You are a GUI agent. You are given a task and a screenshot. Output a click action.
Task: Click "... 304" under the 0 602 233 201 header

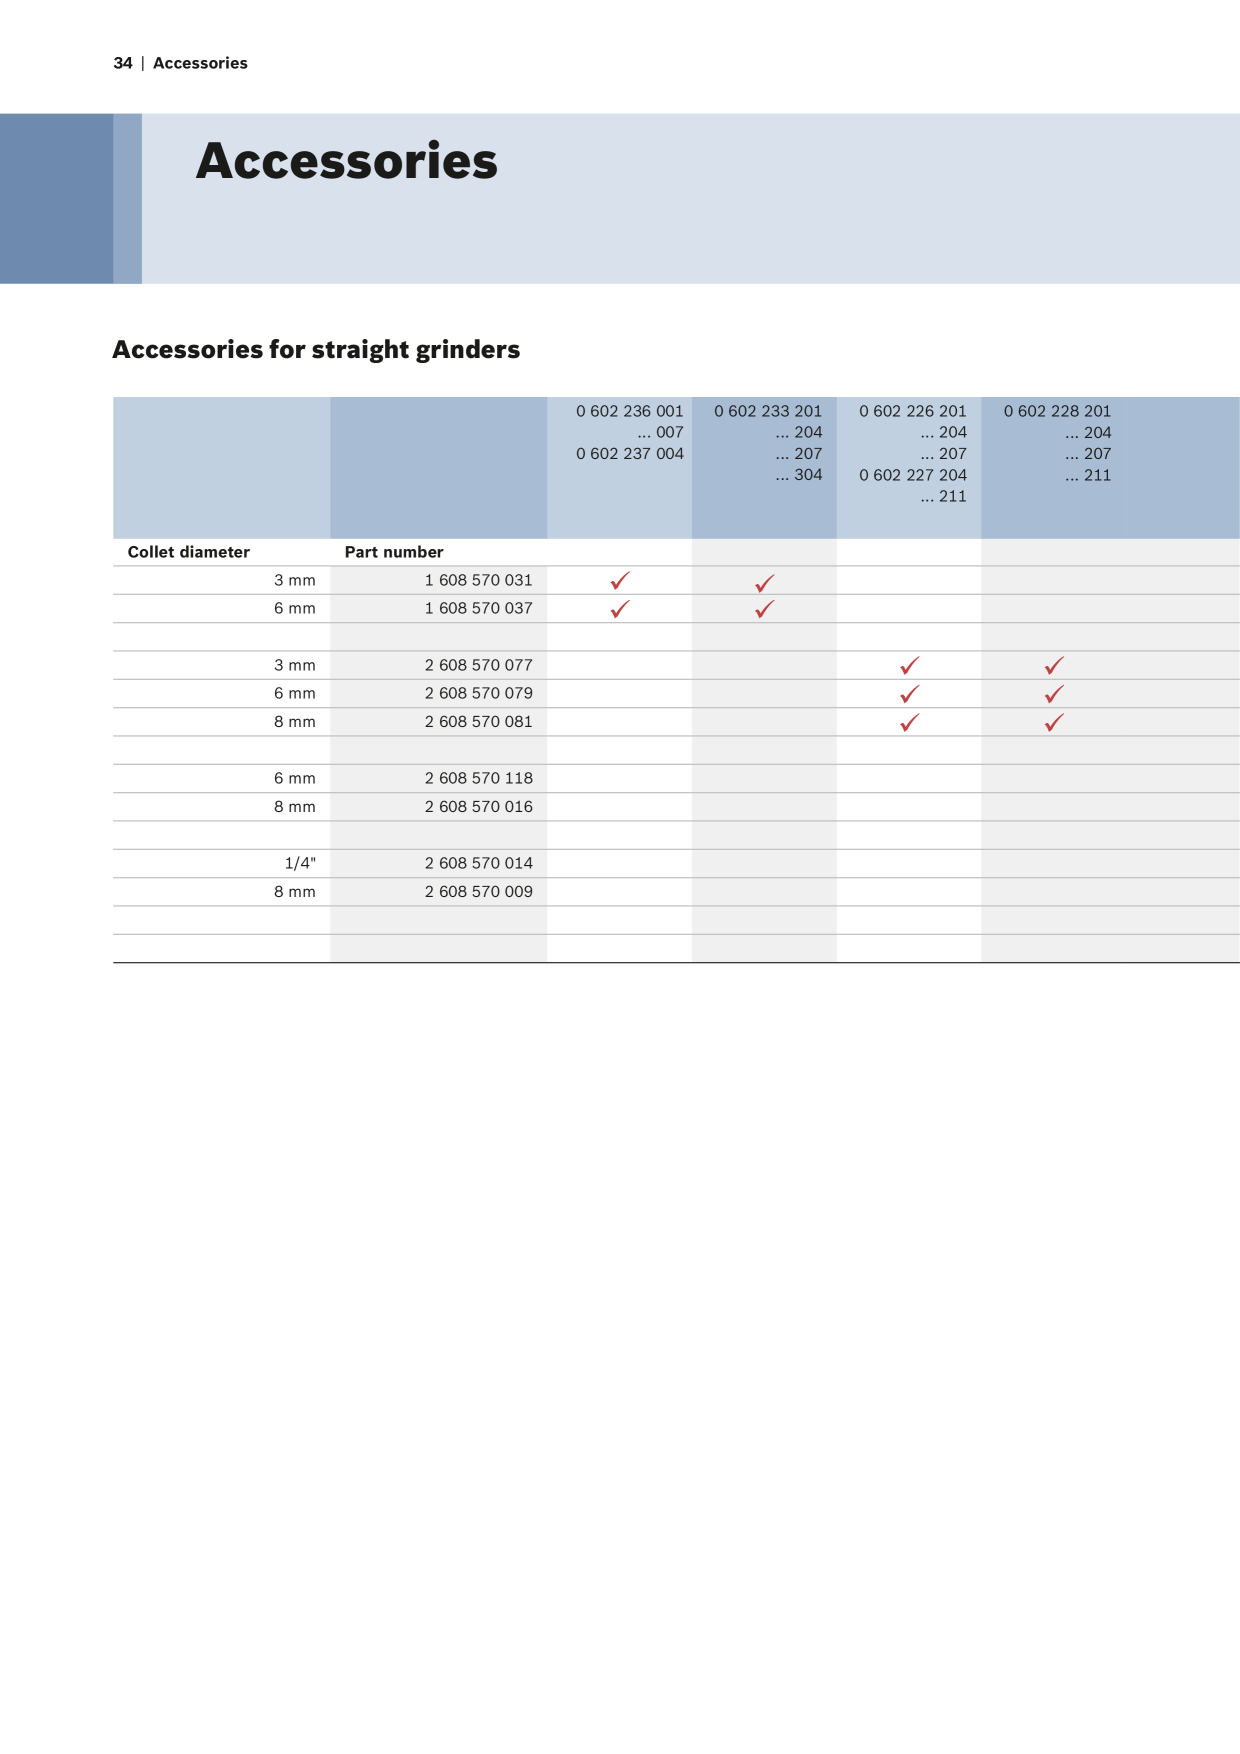799,475
